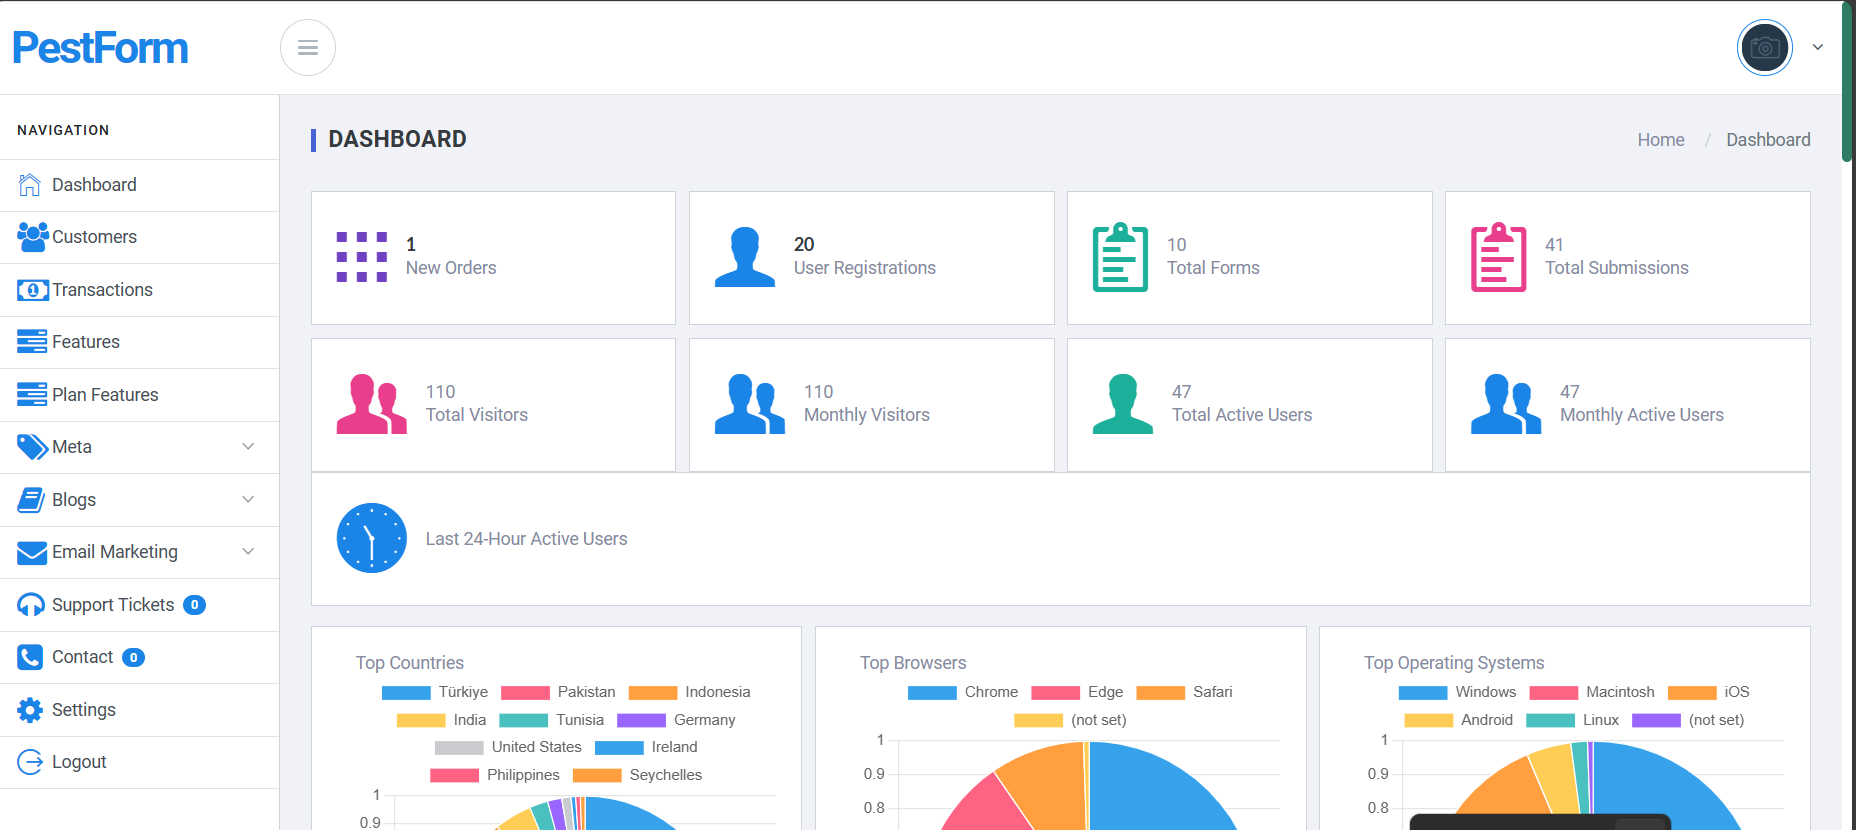
Task: Expand the Blogs submenu chevron
Action: pyautogui.click(x=248, y=499)
